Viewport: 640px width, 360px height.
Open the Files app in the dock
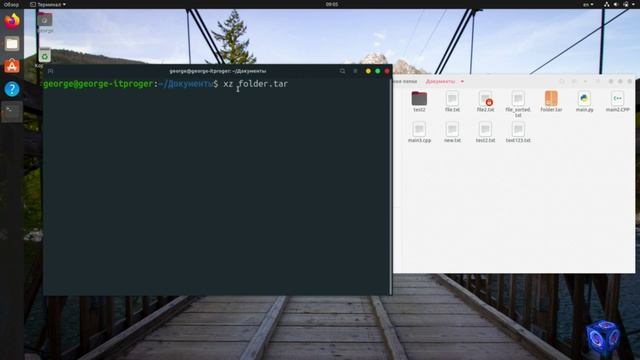12,44
